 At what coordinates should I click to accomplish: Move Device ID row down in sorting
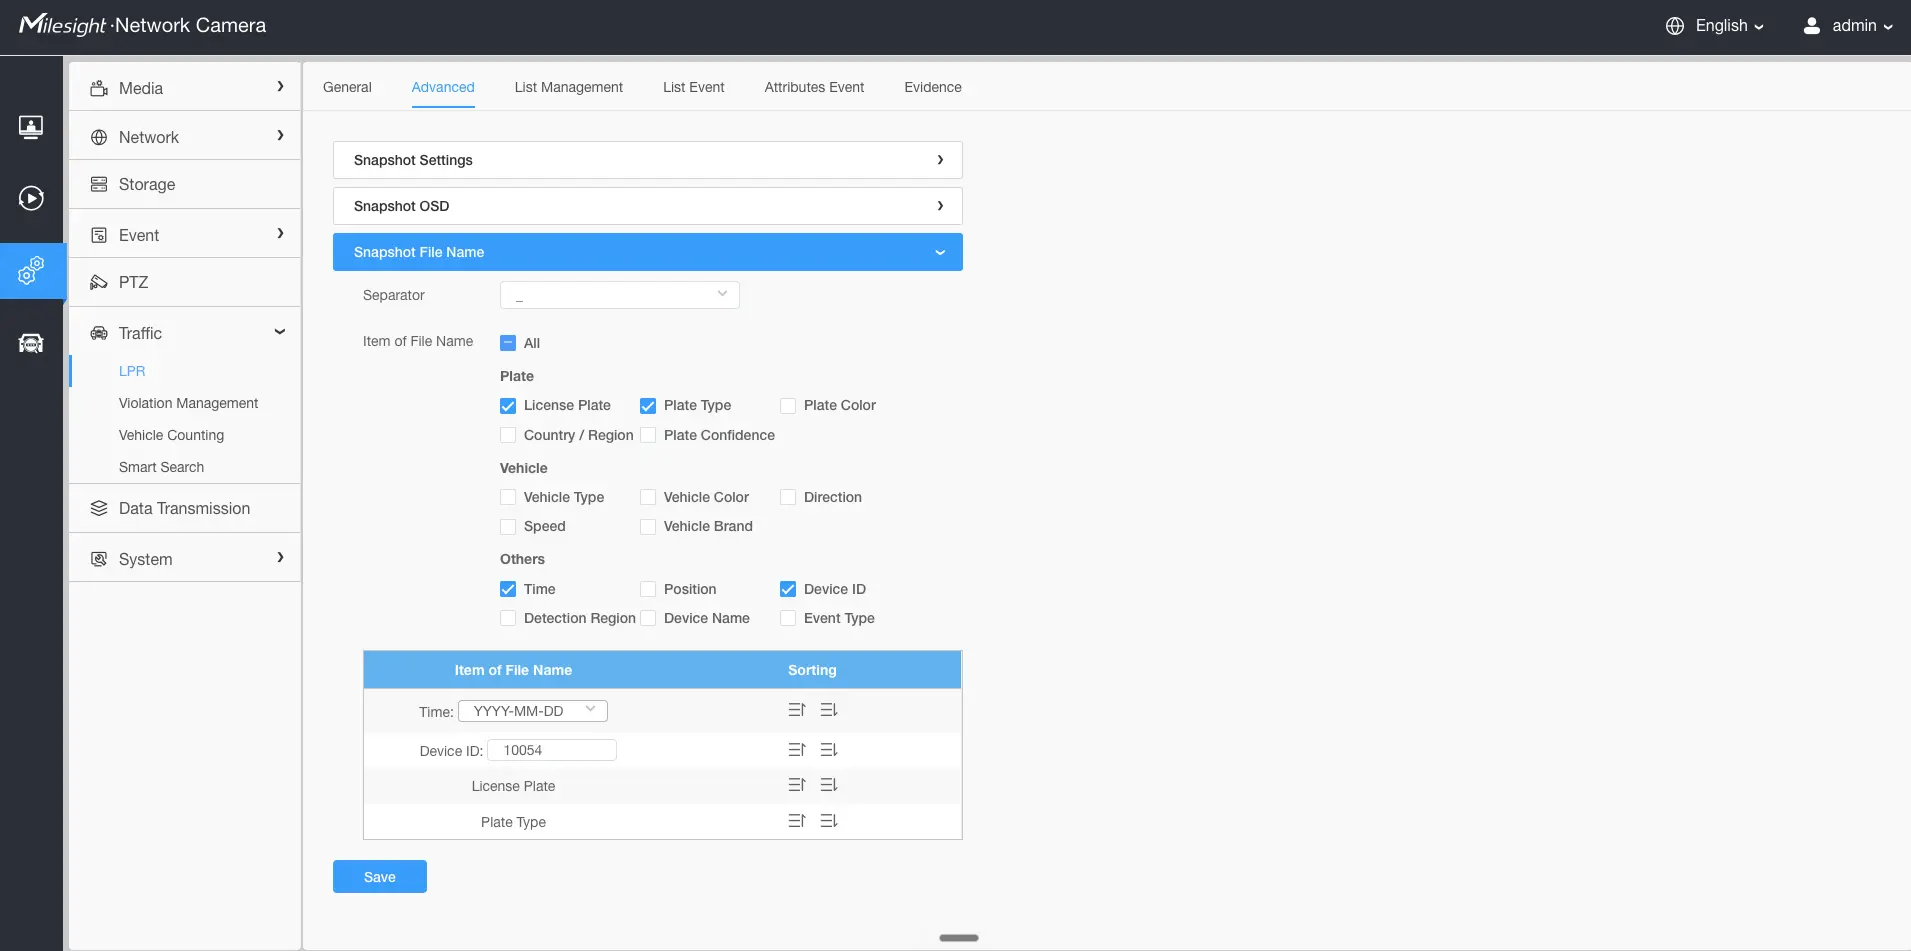point(829,750)
